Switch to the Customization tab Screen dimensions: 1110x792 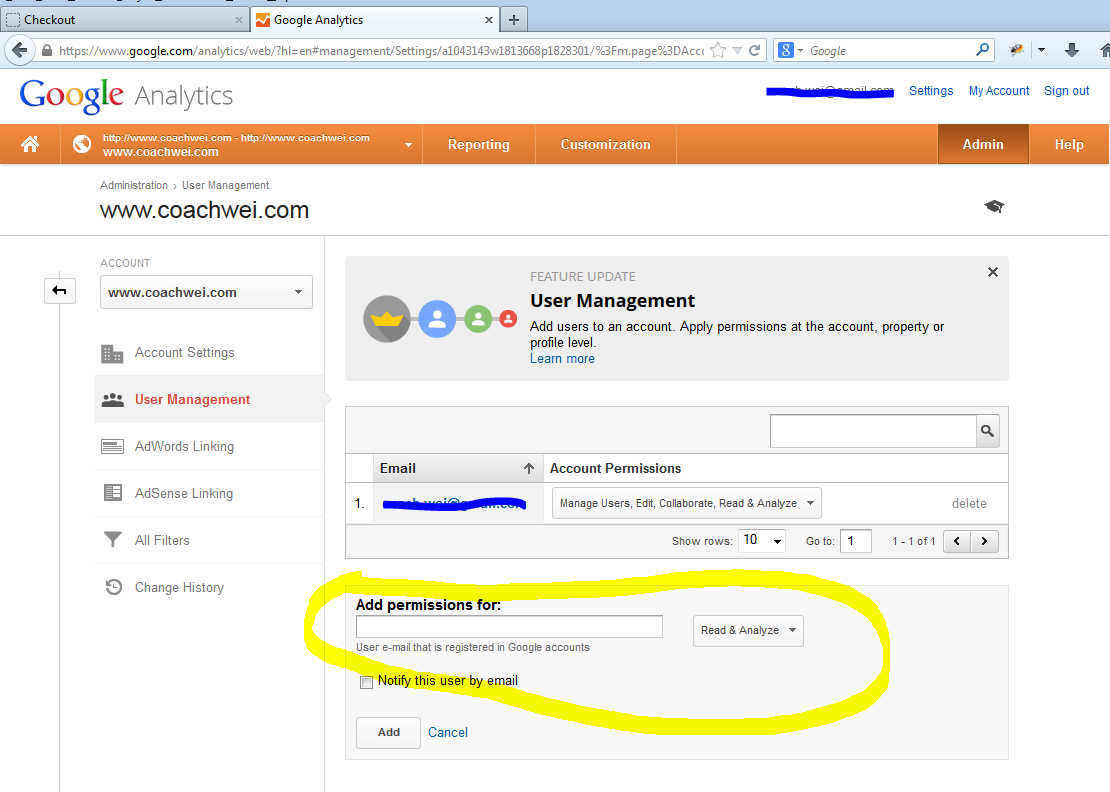[605, 144]
